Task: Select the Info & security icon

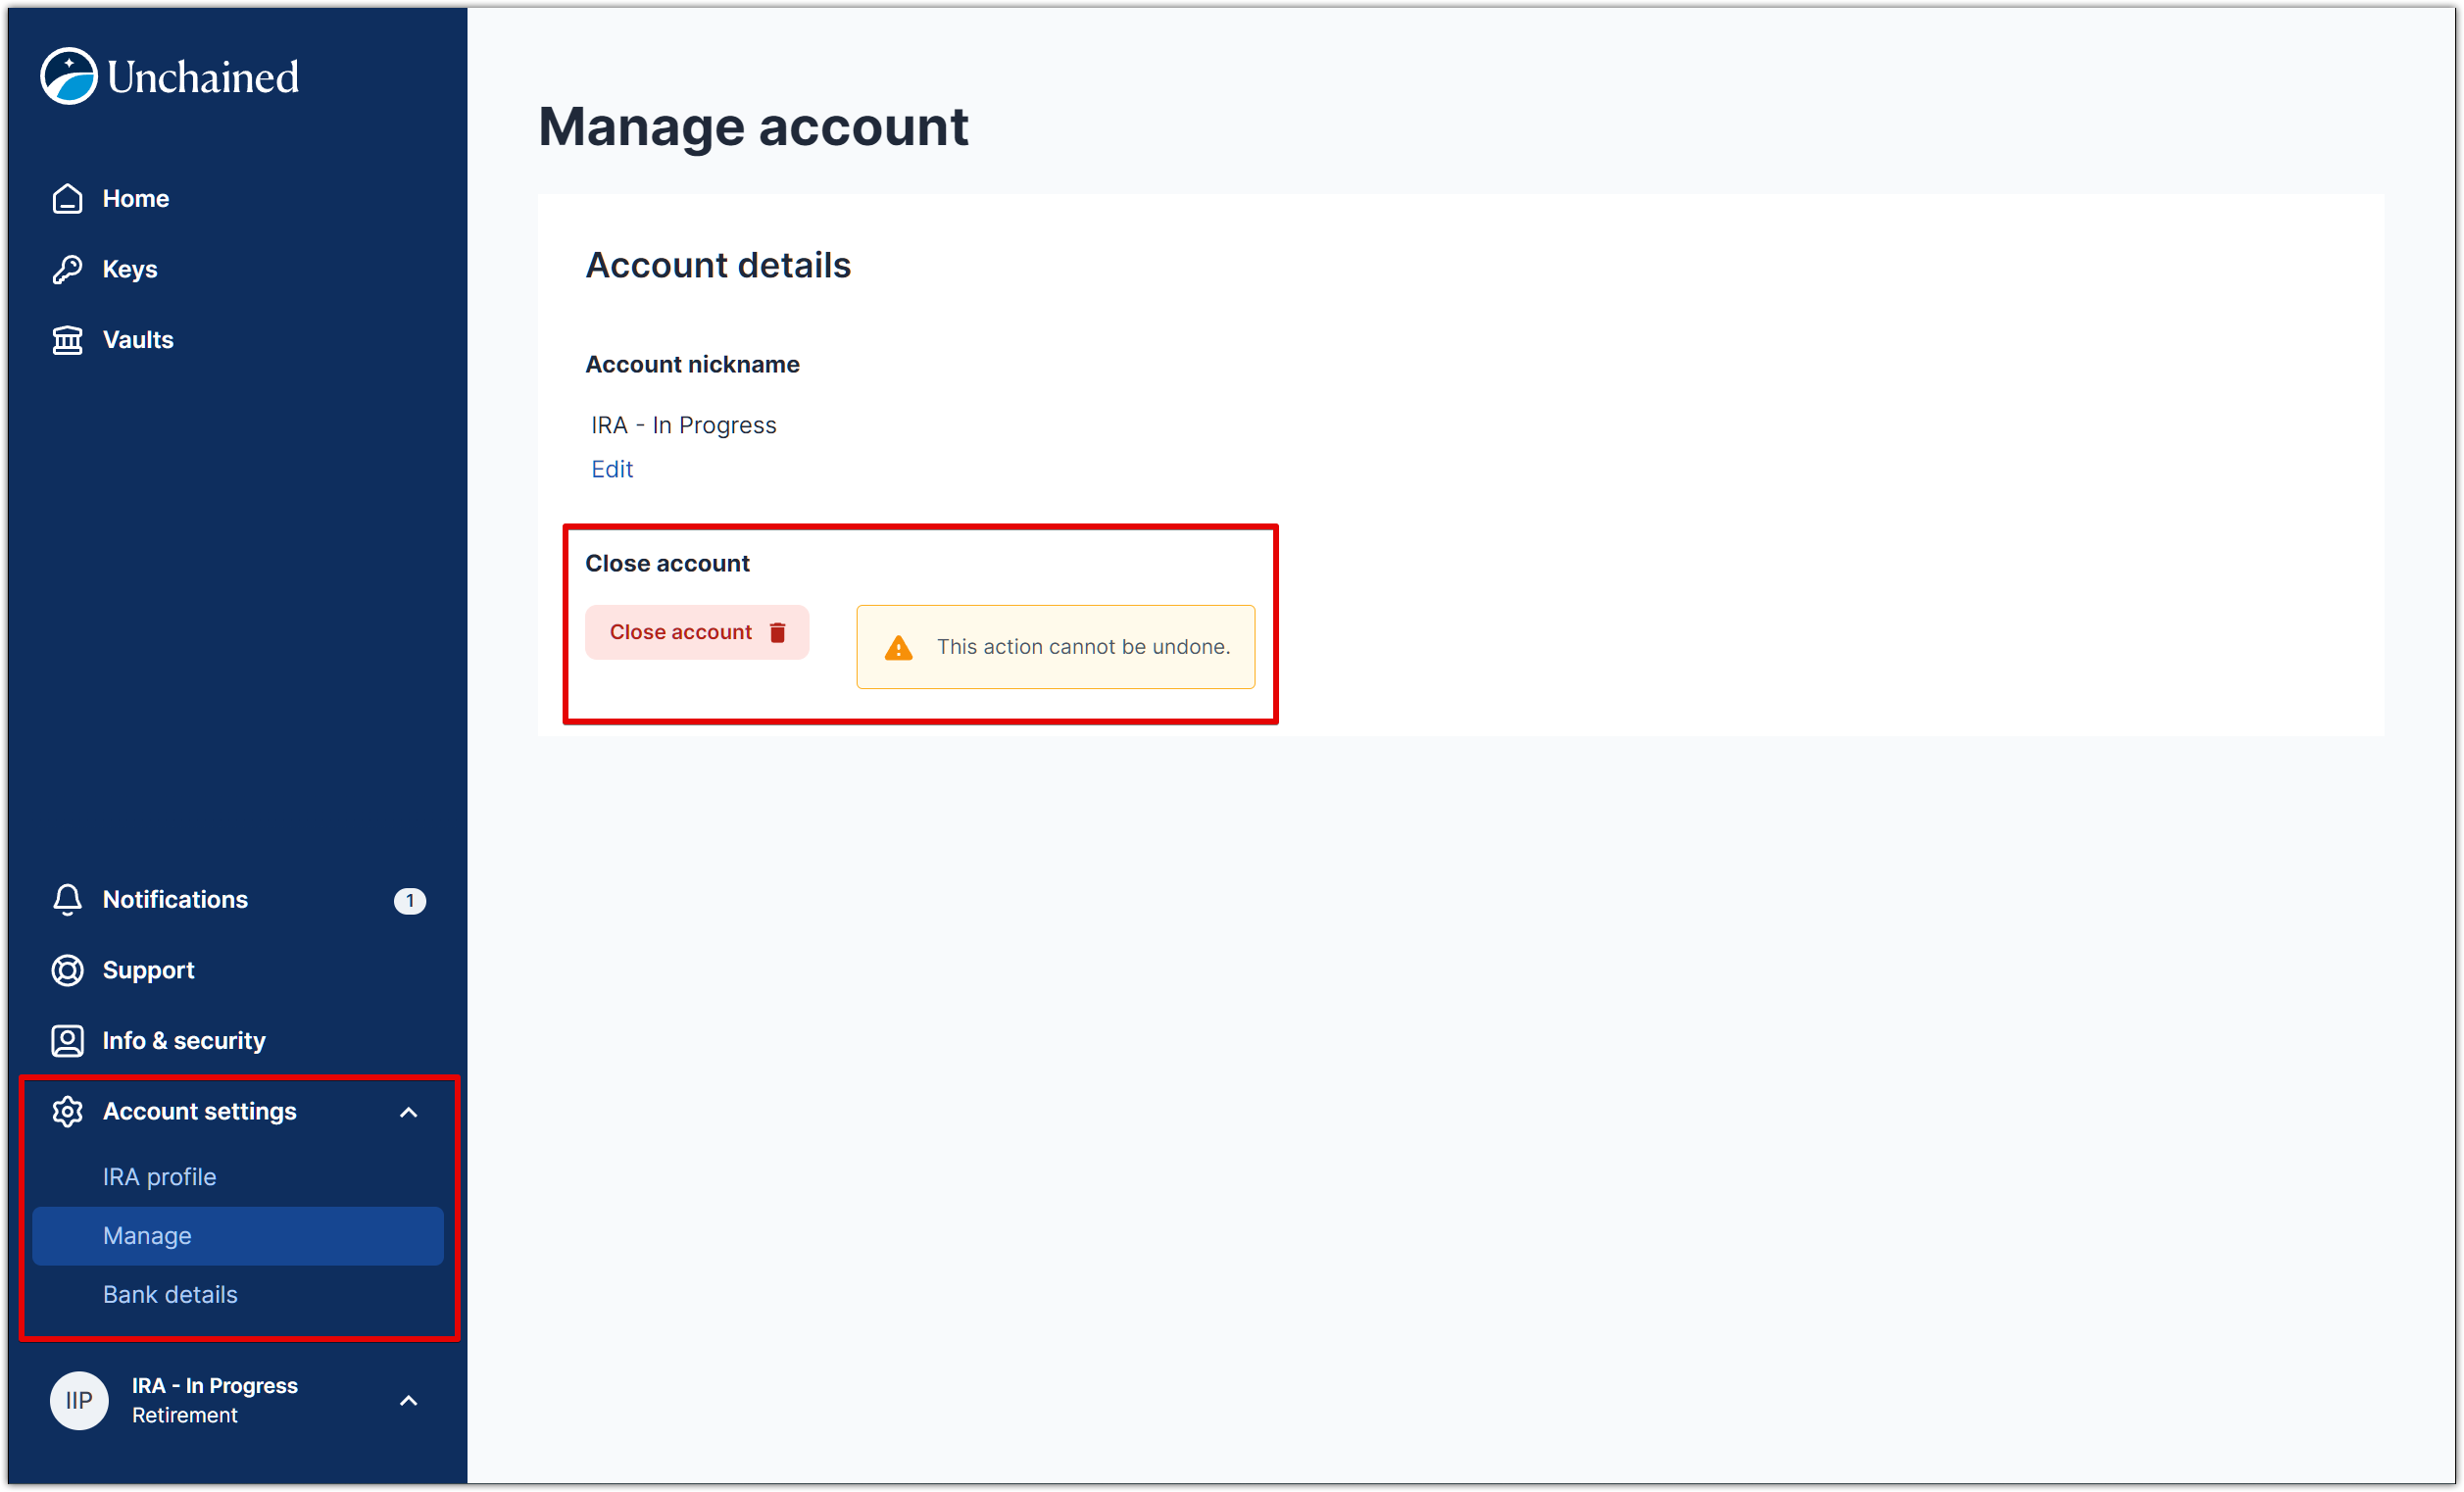Action: point(67,1040)
